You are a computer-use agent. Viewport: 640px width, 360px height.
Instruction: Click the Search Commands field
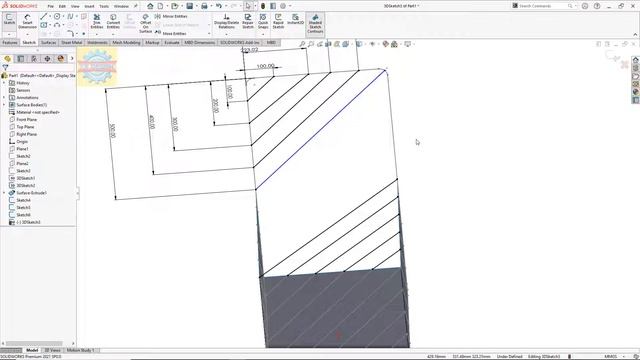543,6
